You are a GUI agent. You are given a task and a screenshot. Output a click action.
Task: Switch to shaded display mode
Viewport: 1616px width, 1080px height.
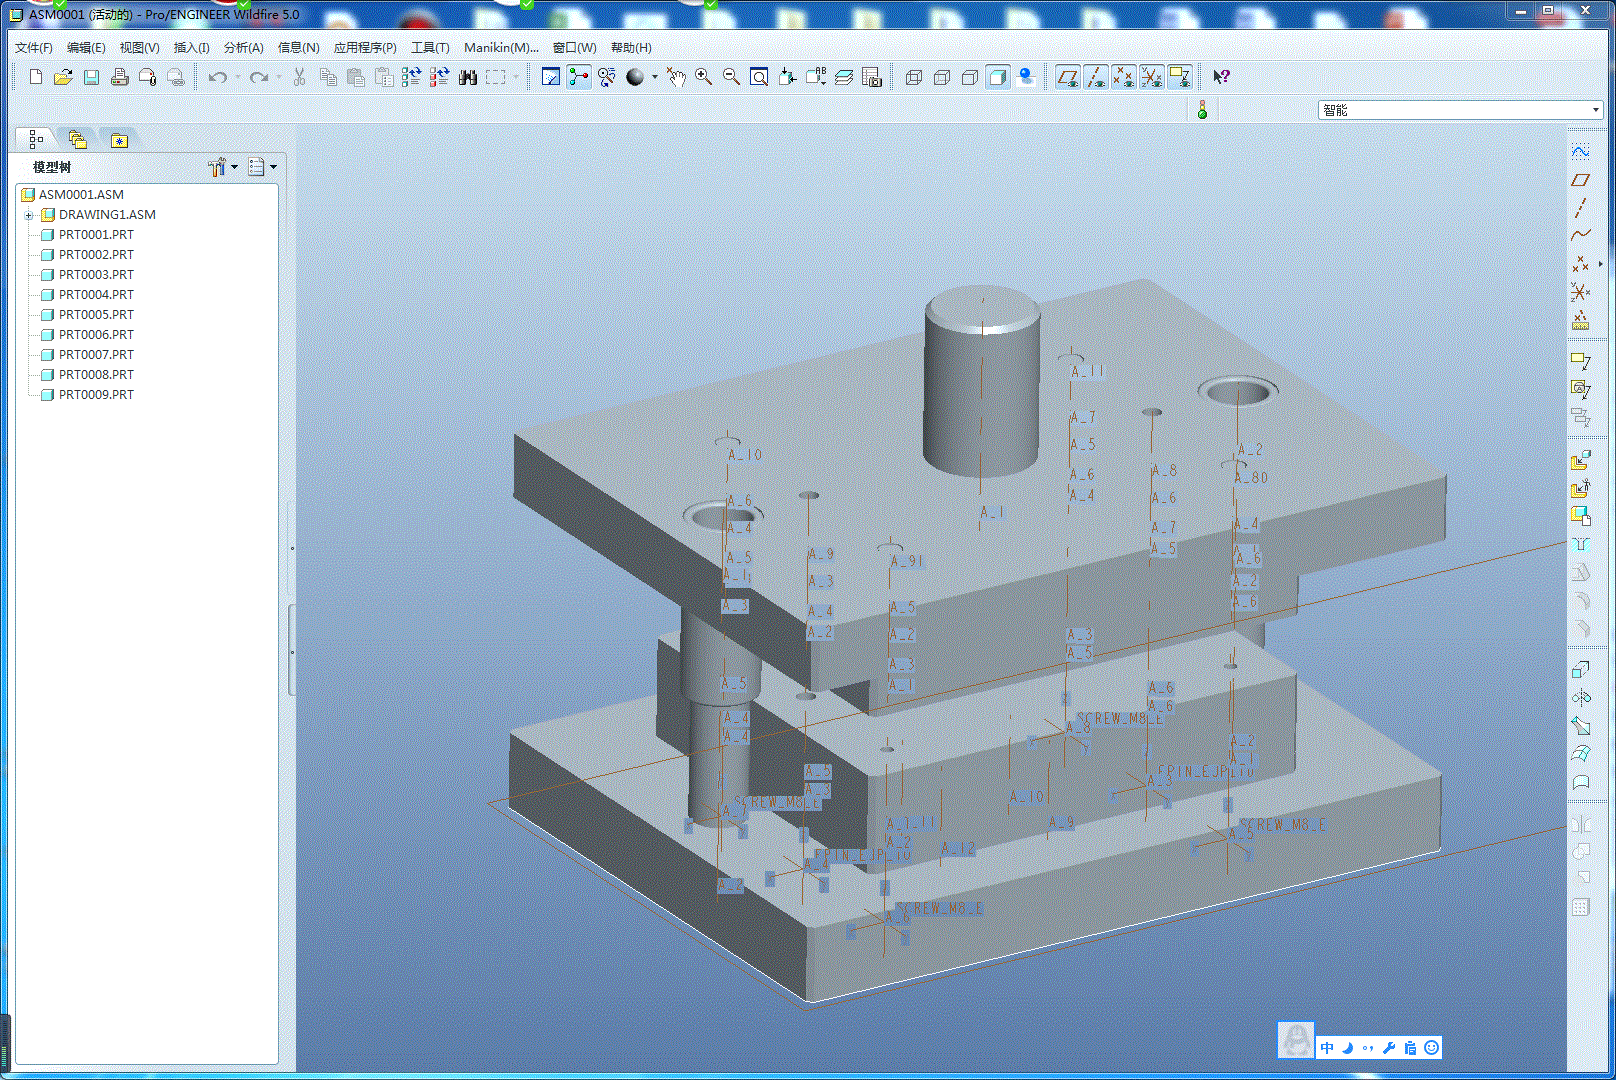tap(998, 77)
